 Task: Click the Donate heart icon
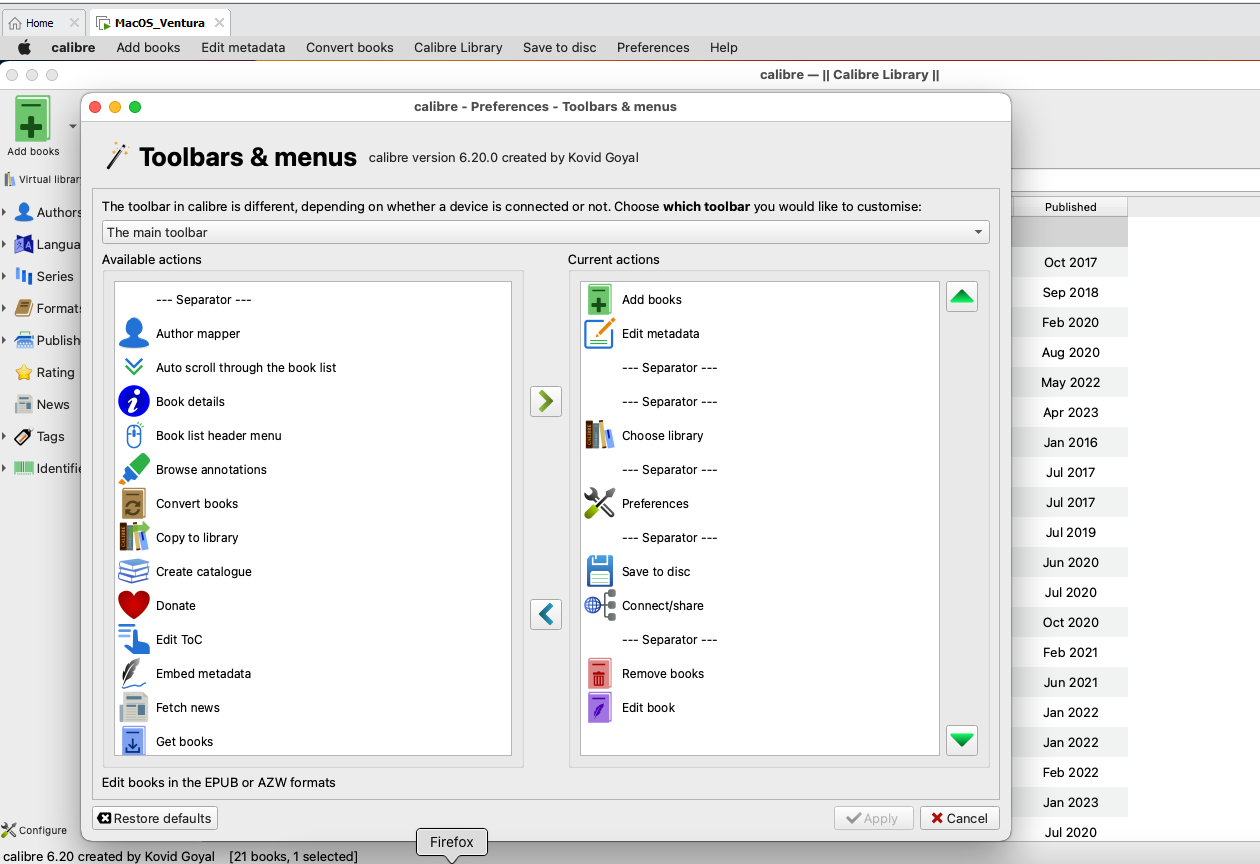pos(134,605)
